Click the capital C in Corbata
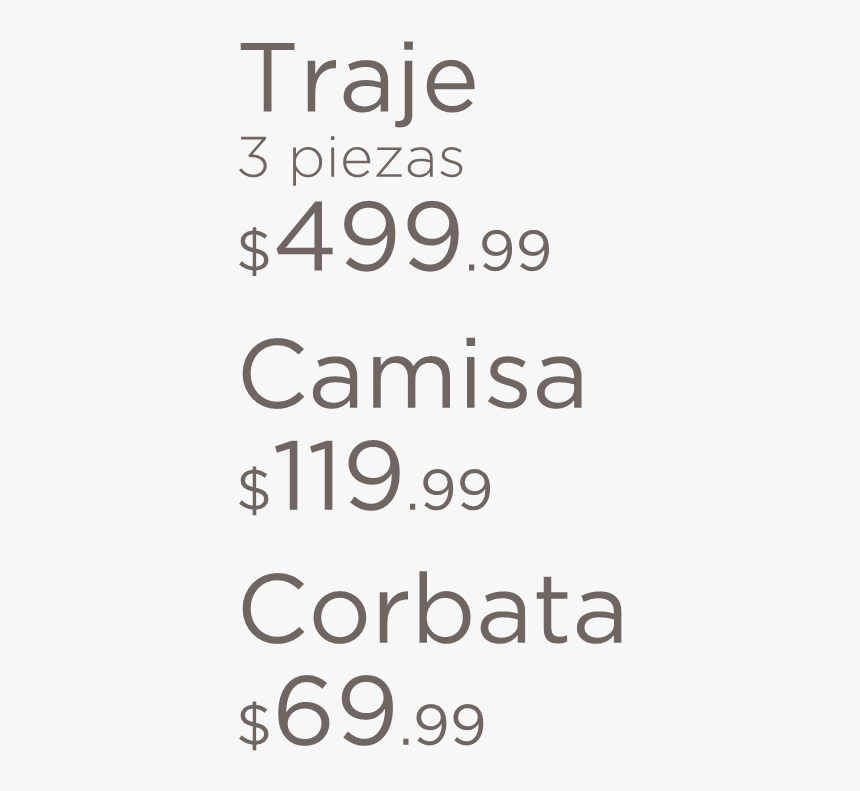 click(x=273, y=608)
